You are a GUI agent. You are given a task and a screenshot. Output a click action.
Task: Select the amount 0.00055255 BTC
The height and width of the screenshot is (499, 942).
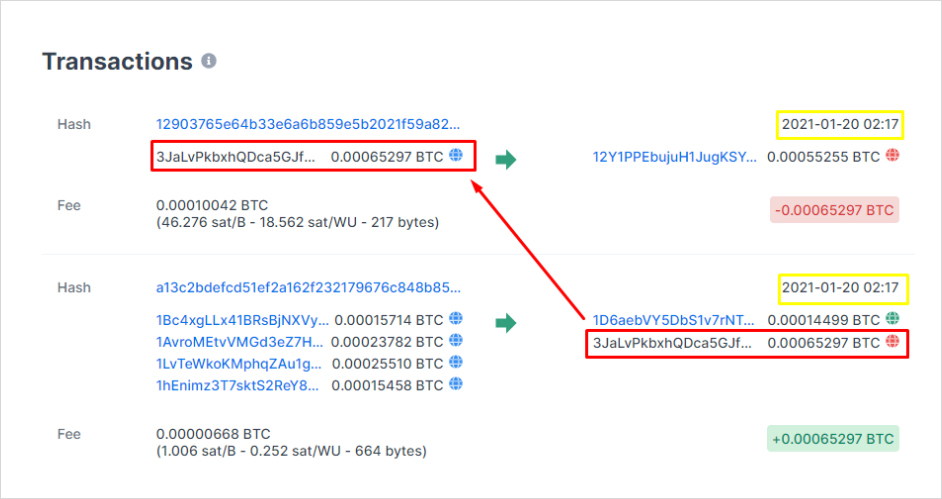[823, 157]
